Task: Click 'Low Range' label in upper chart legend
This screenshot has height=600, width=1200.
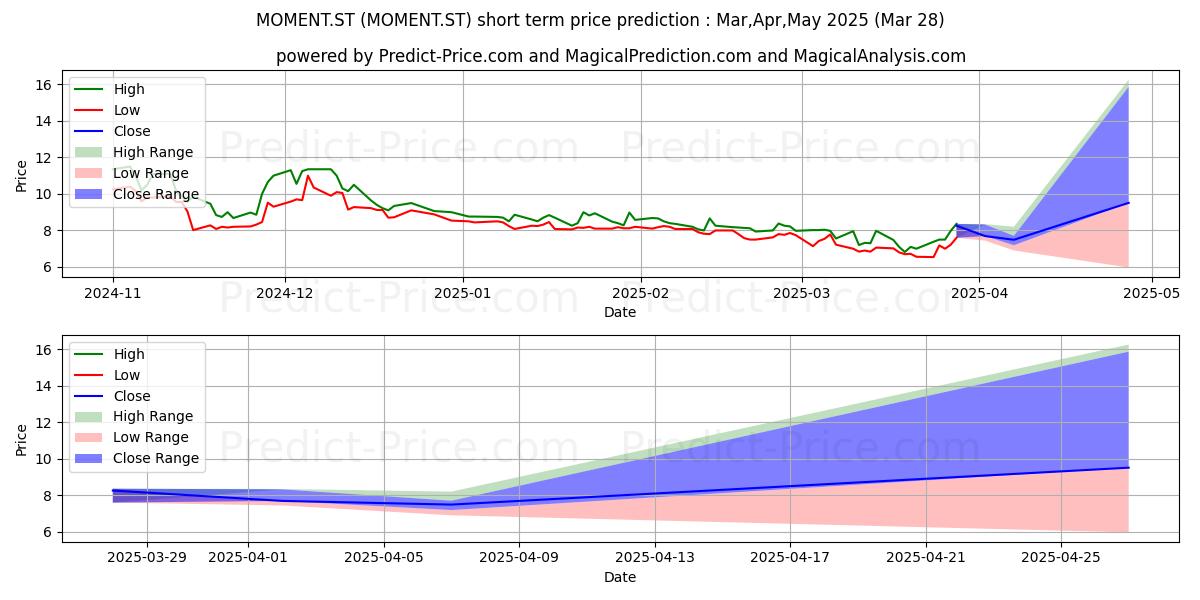Action: point(151,173)
